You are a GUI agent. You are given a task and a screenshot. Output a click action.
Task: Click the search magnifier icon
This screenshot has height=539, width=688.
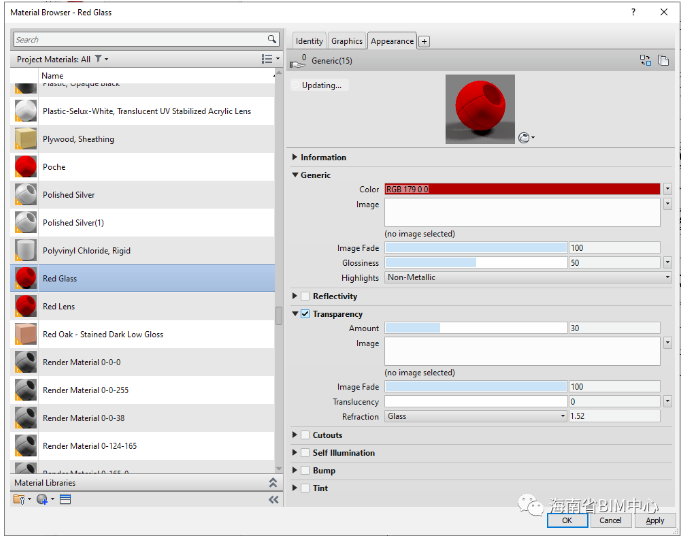272,40
